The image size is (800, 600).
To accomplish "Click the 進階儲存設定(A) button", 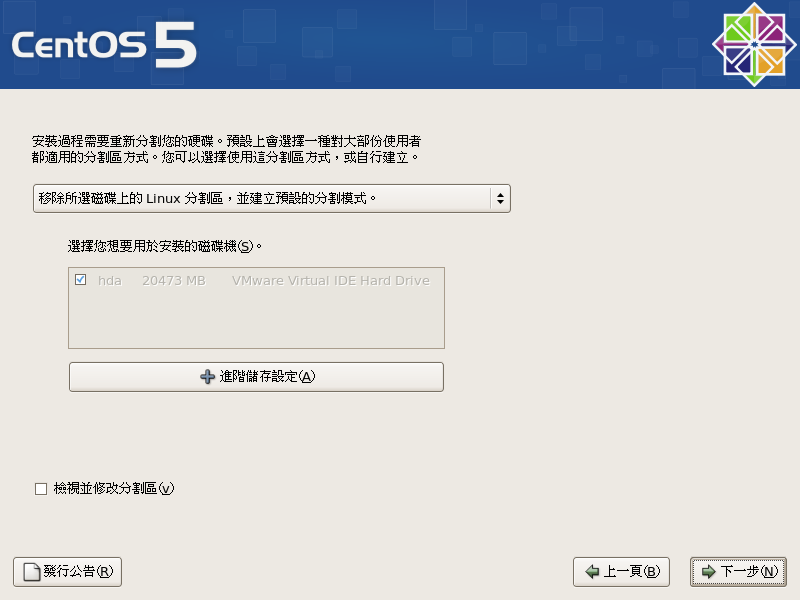I will (x=256, y=377).
